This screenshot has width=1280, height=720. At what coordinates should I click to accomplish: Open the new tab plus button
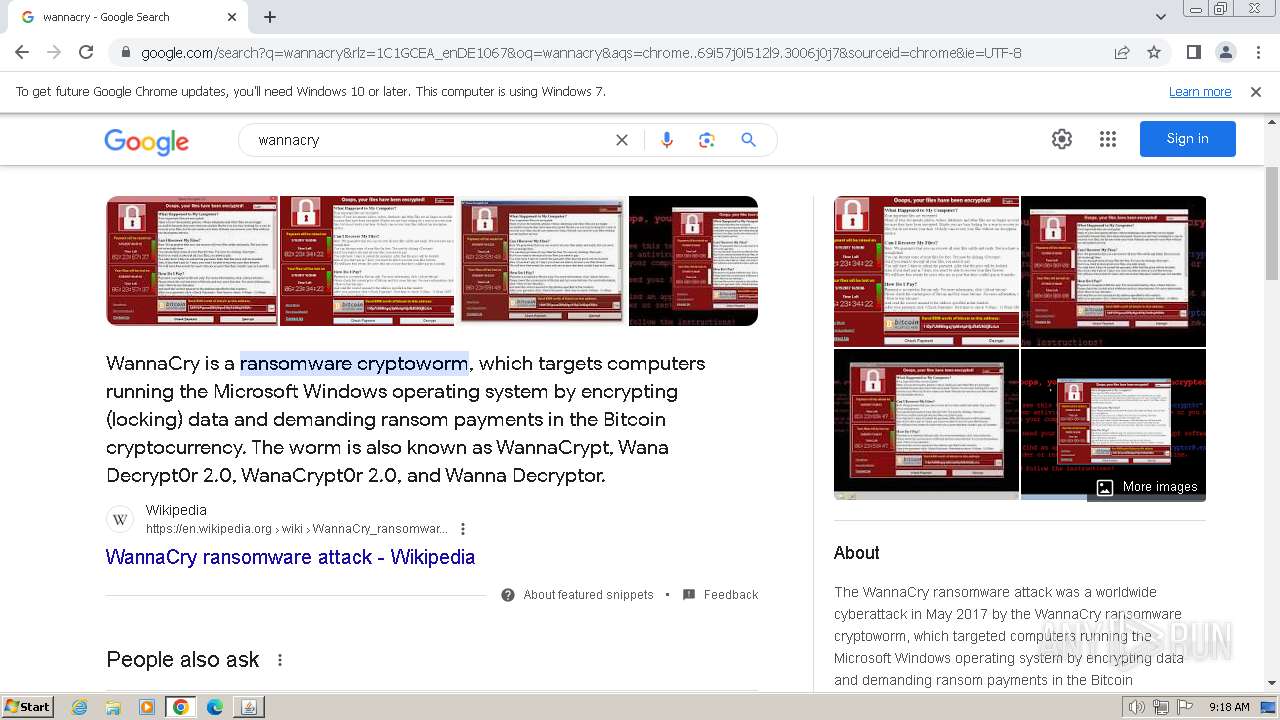pos(270,17)
